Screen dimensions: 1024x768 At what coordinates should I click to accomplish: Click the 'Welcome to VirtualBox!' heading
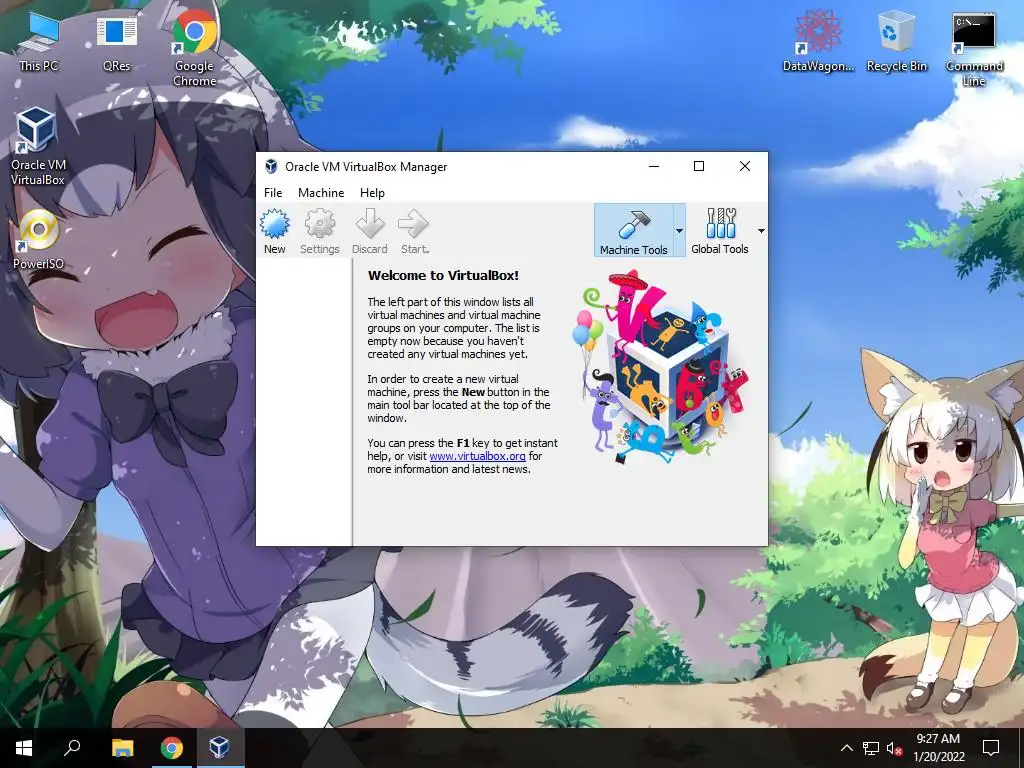(x=443, y=275)
